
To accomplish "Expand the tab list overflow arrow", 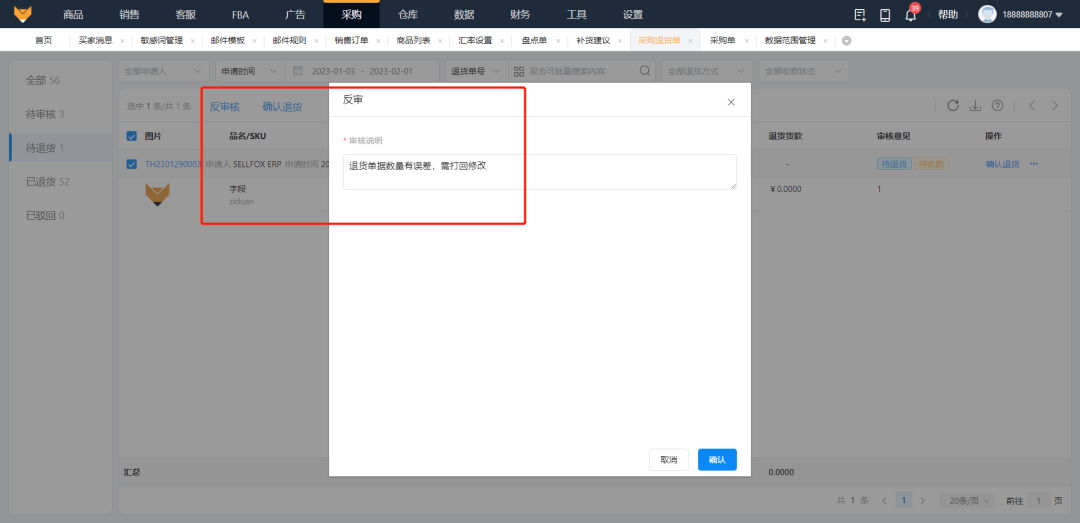I will [847, 41].
